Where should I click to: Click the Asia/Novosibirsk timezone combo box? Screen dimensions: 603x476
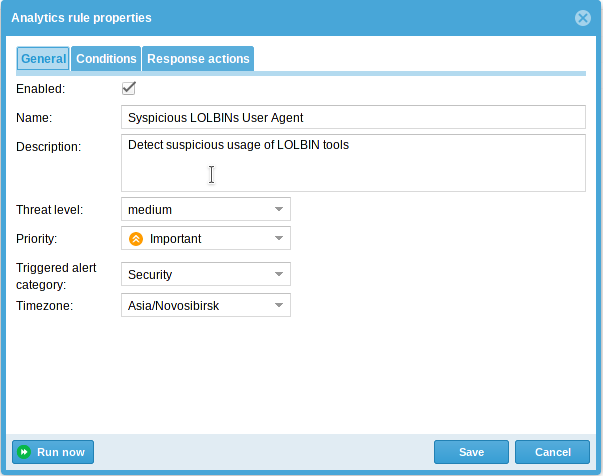[206, 305]
